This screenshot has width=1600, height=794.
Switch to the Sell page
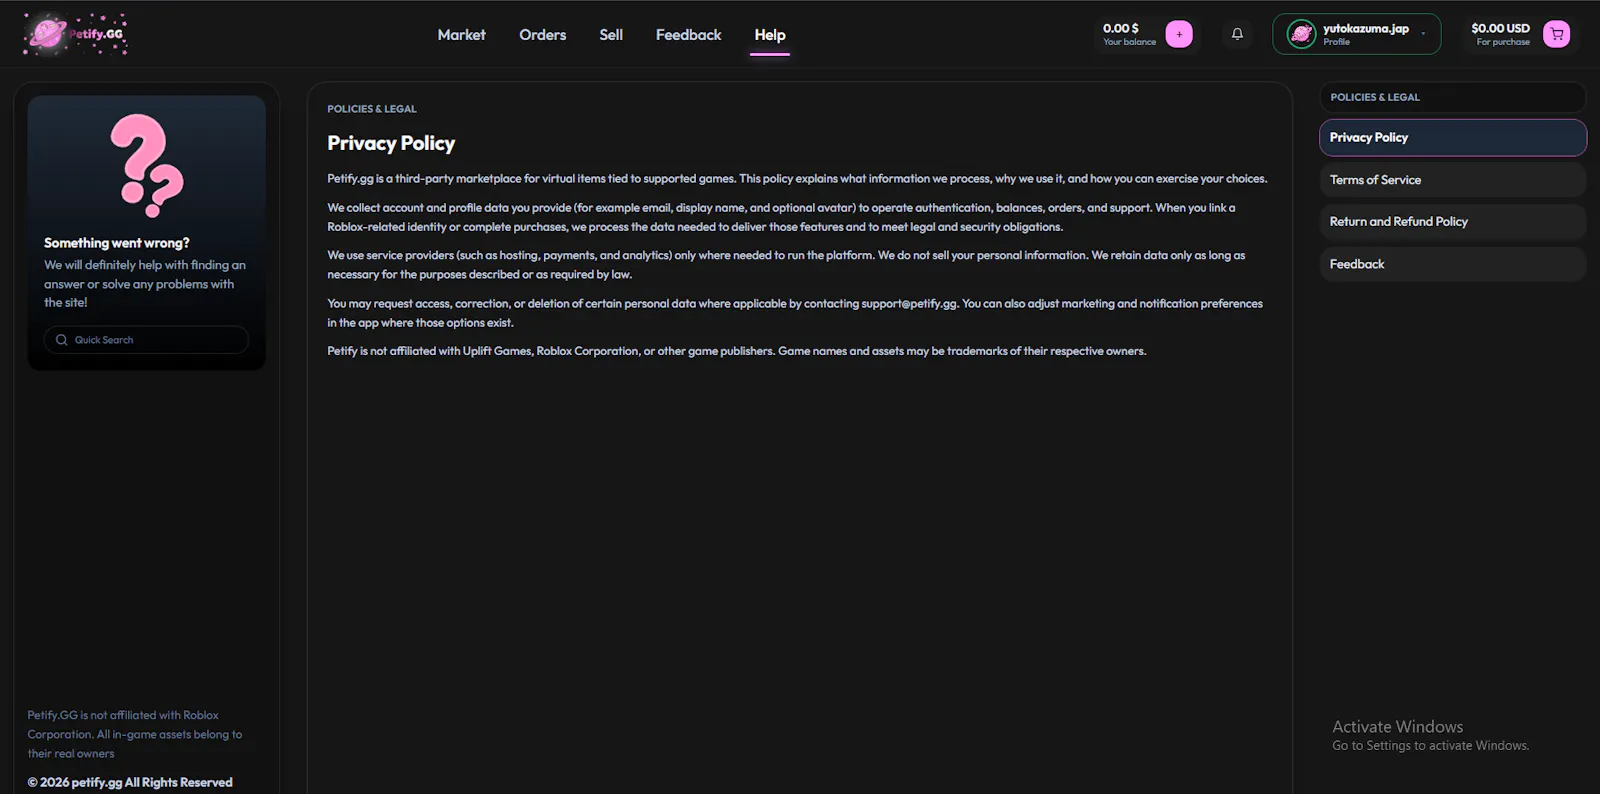(x=611, y=34)
